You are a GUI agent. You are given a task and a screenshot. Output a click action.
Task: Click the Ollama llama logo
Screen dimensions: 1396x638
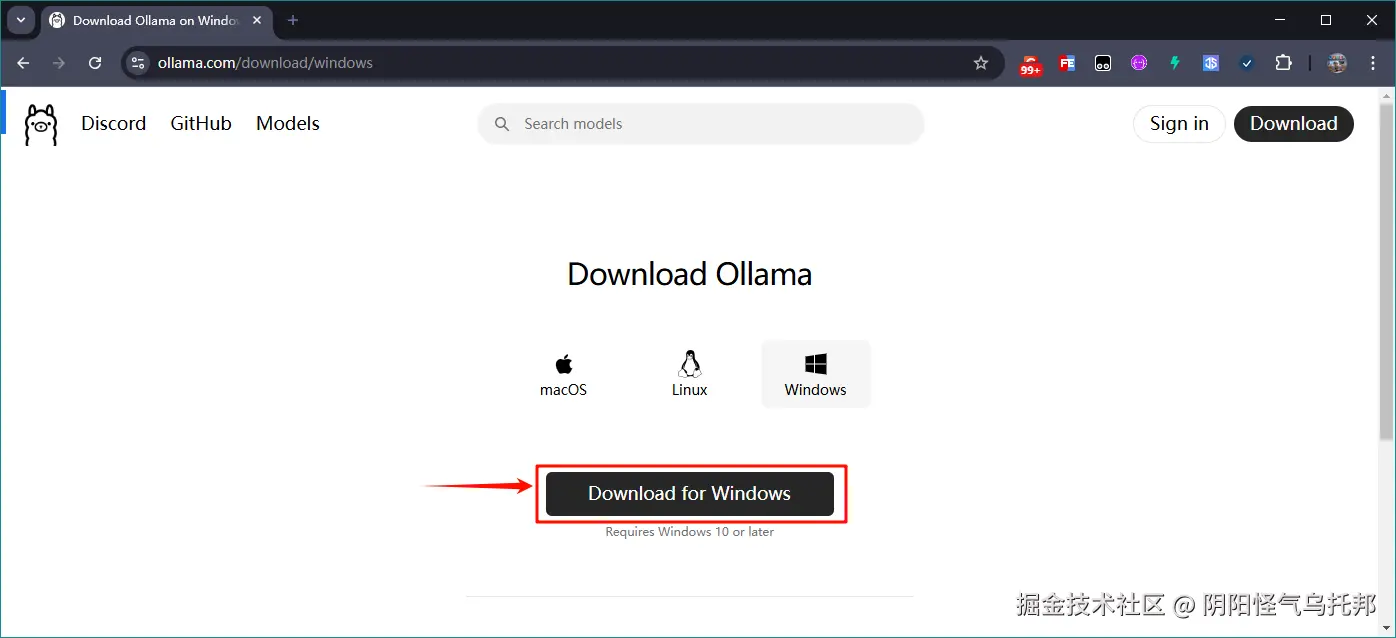pos(40,123)
